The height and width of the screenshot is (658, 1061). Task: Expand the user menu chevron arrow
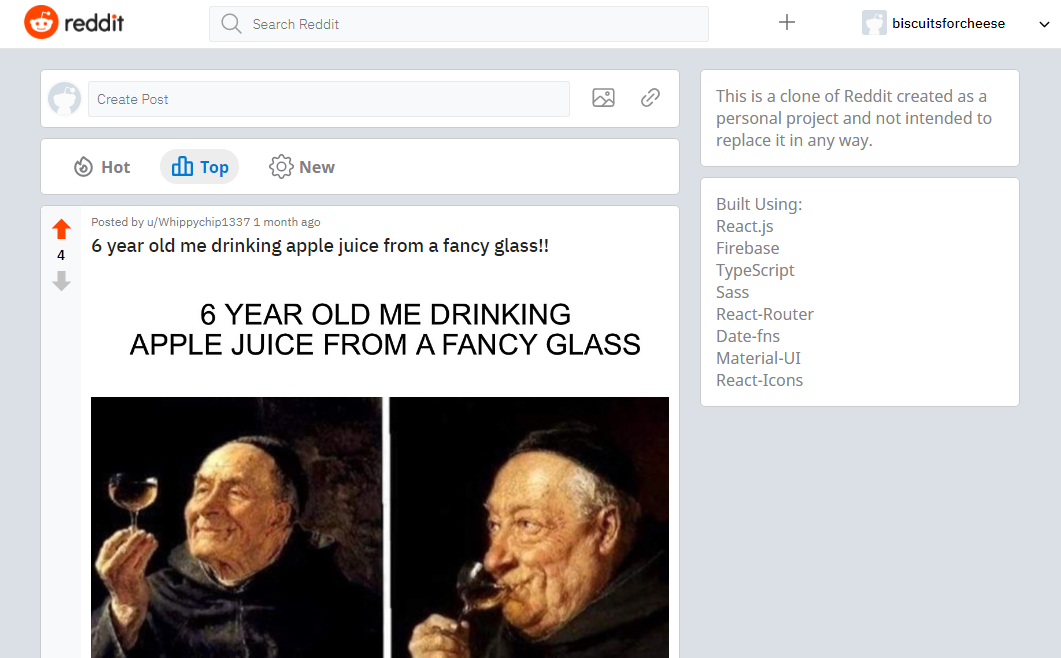(x=1044, y=24)
